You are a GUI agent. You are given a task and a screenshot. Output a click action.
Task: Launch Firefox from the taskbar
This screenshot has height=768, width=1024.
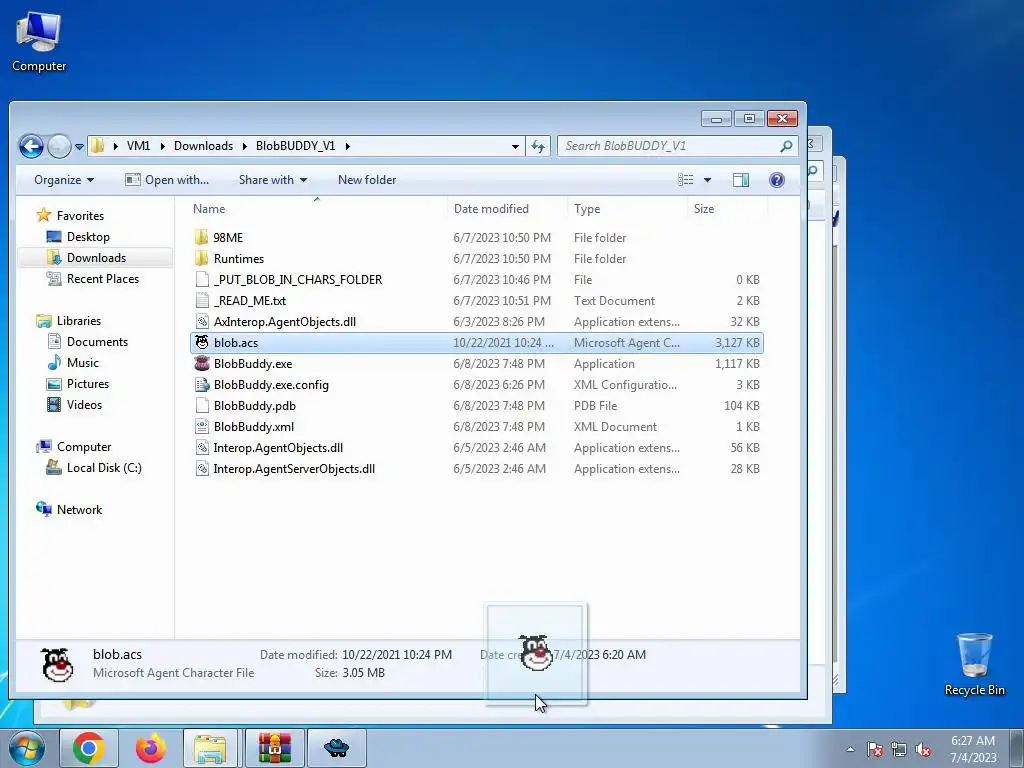(150, 748)
